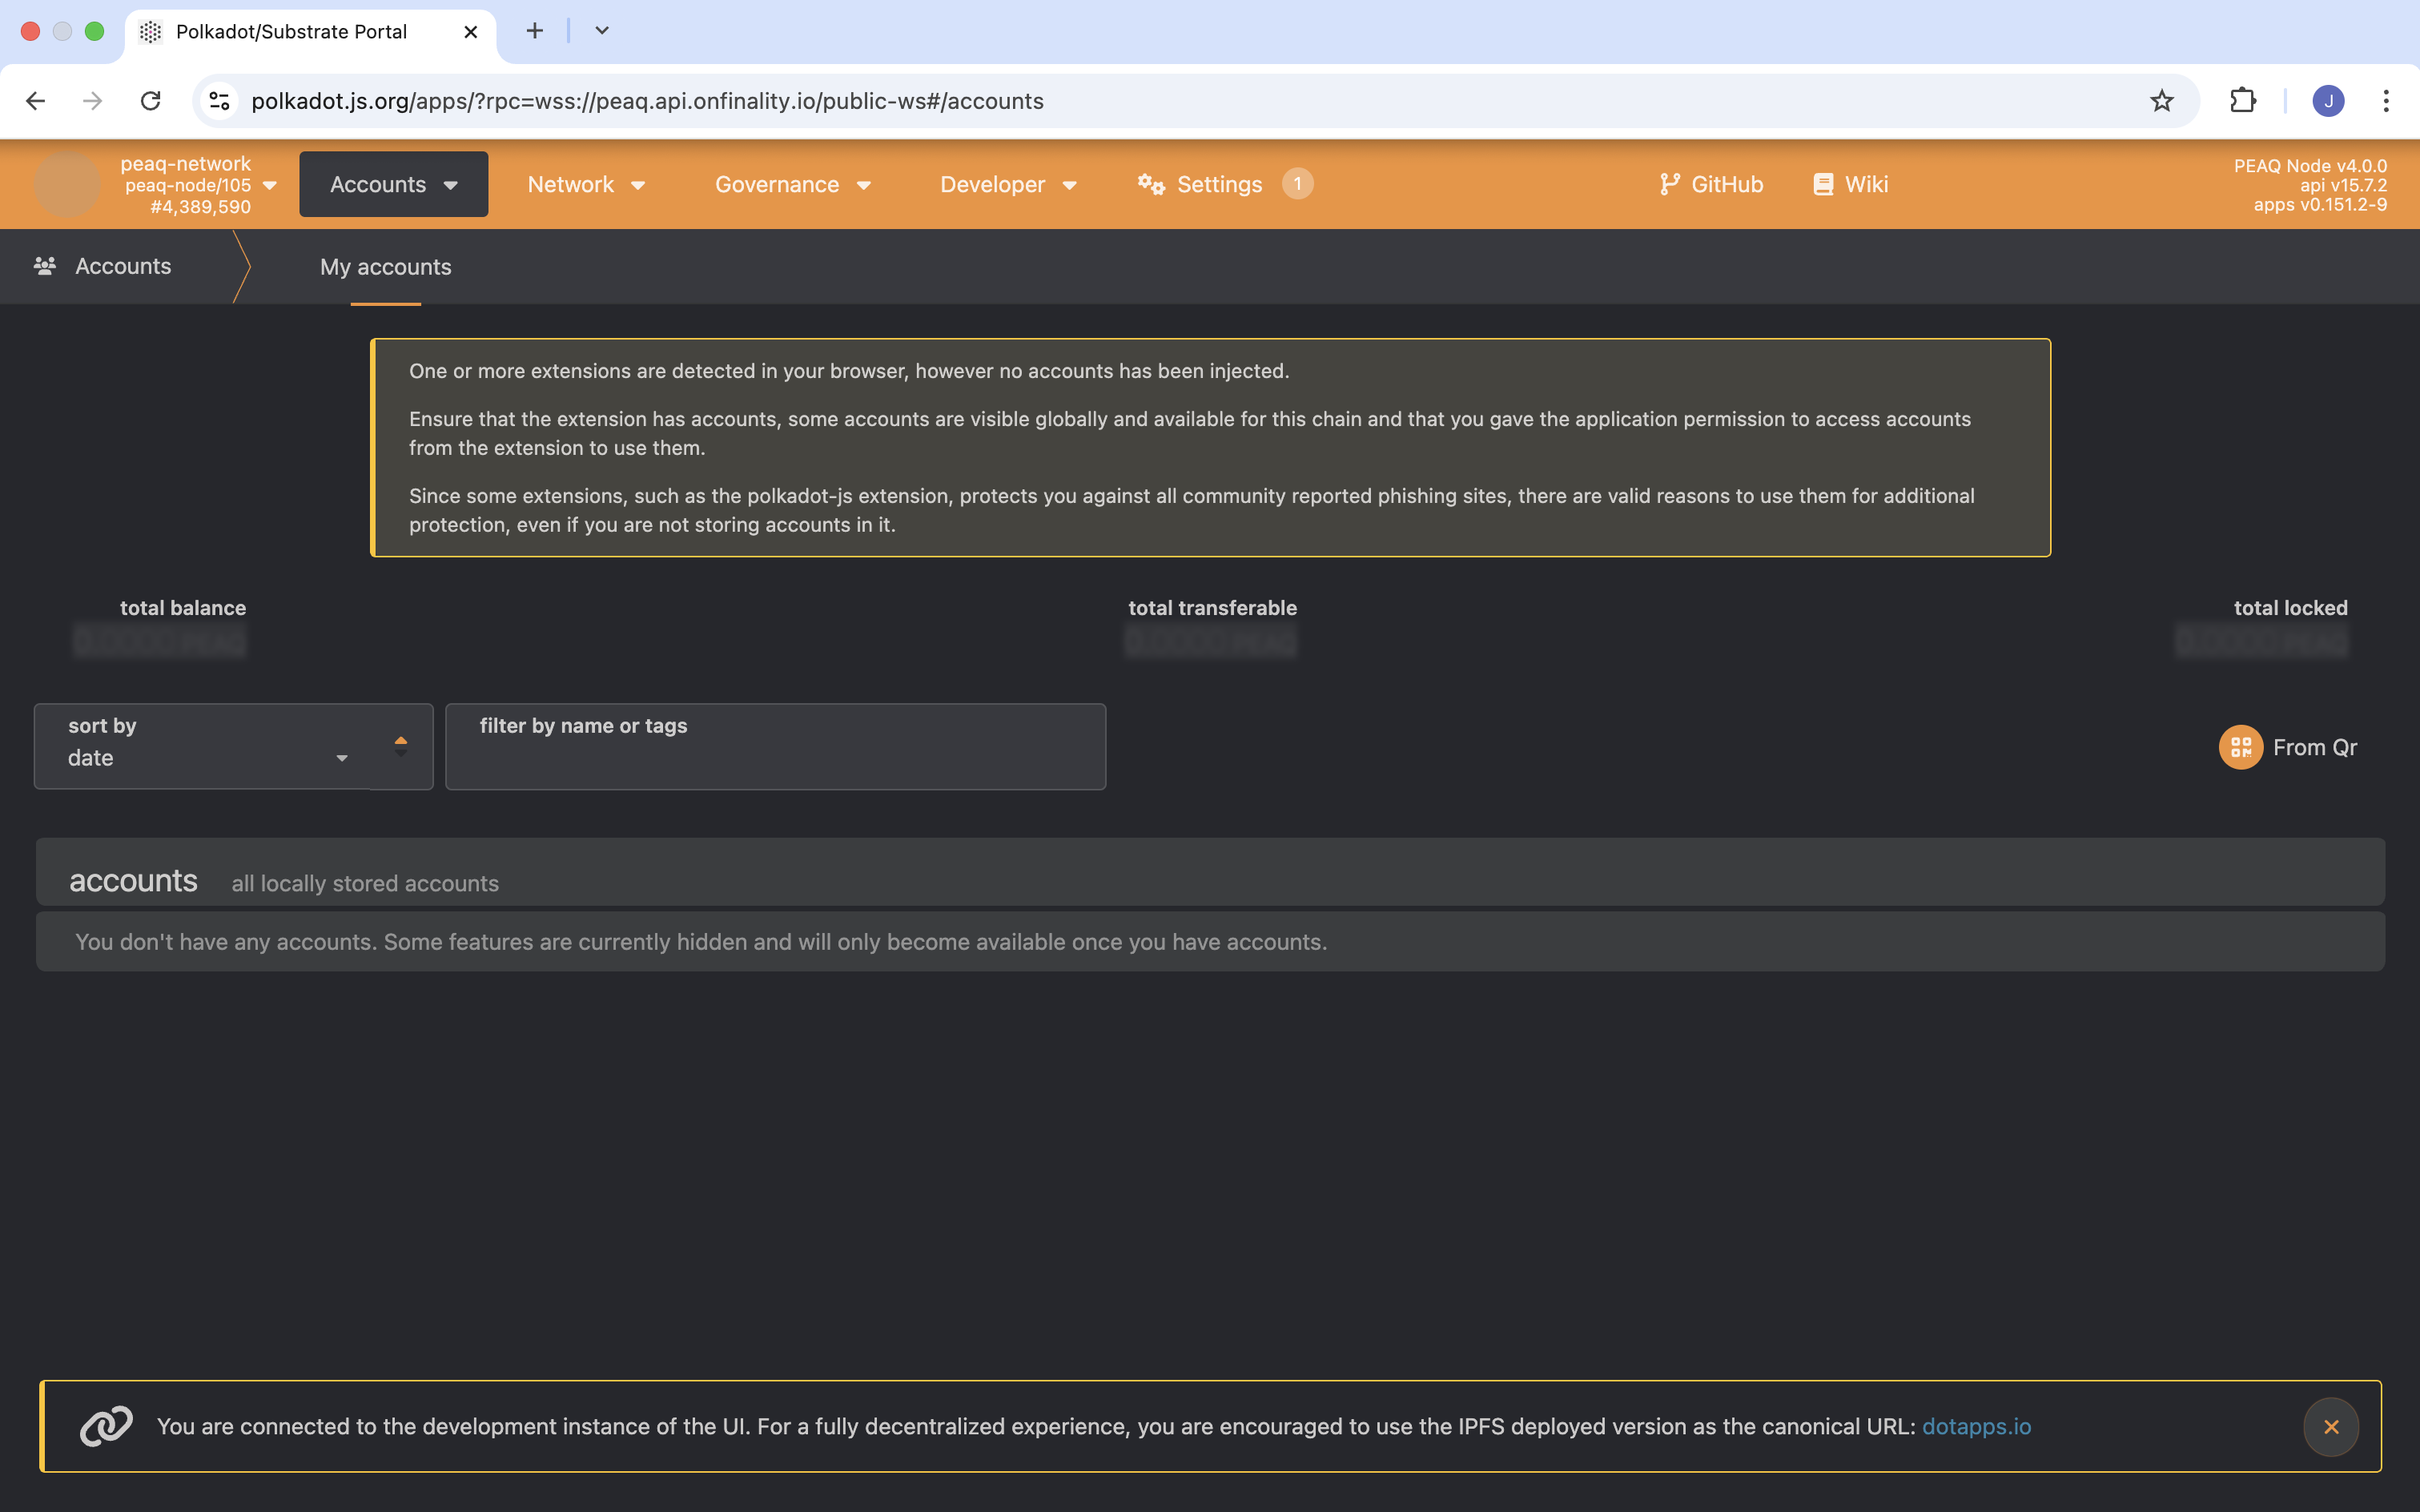Click the site permissions icon in address bar
Screen dimensions: 2420x1512
219,100
